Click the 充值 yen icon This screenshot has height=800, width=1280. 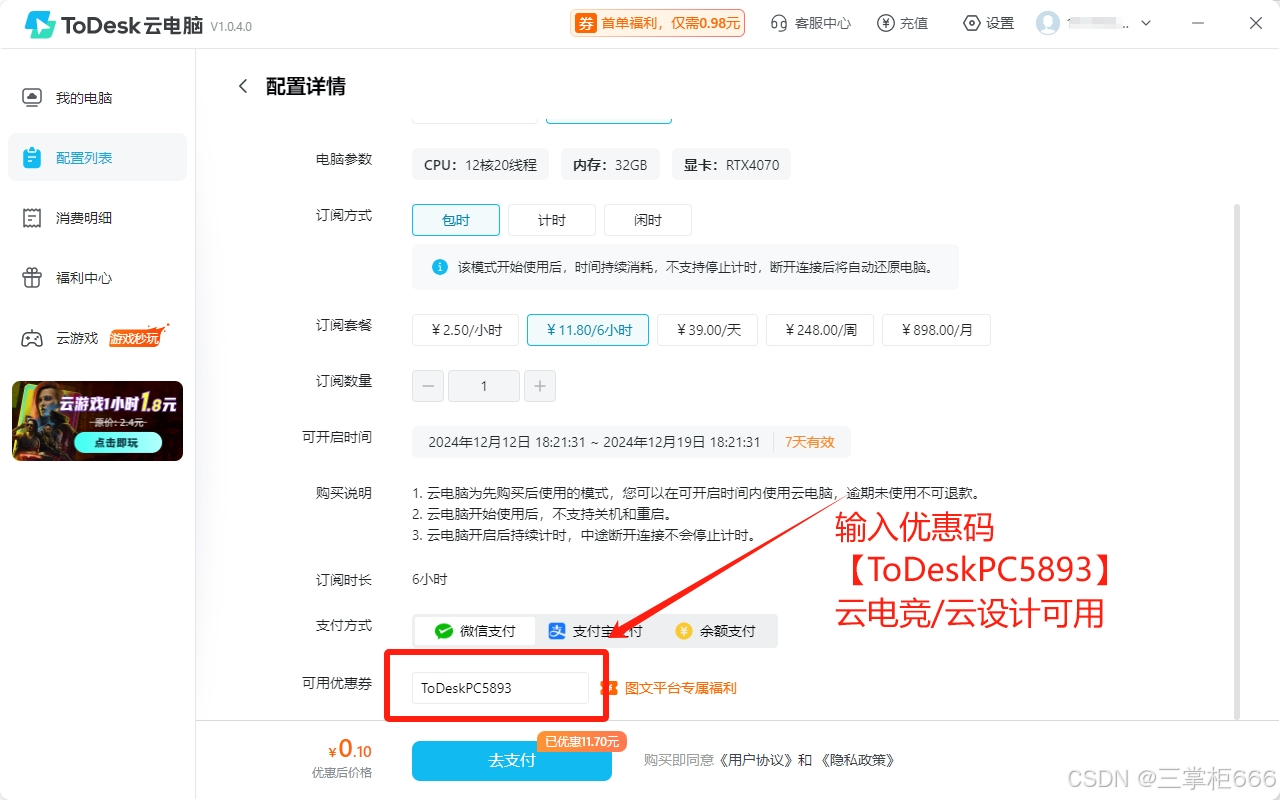pos(885,23)
